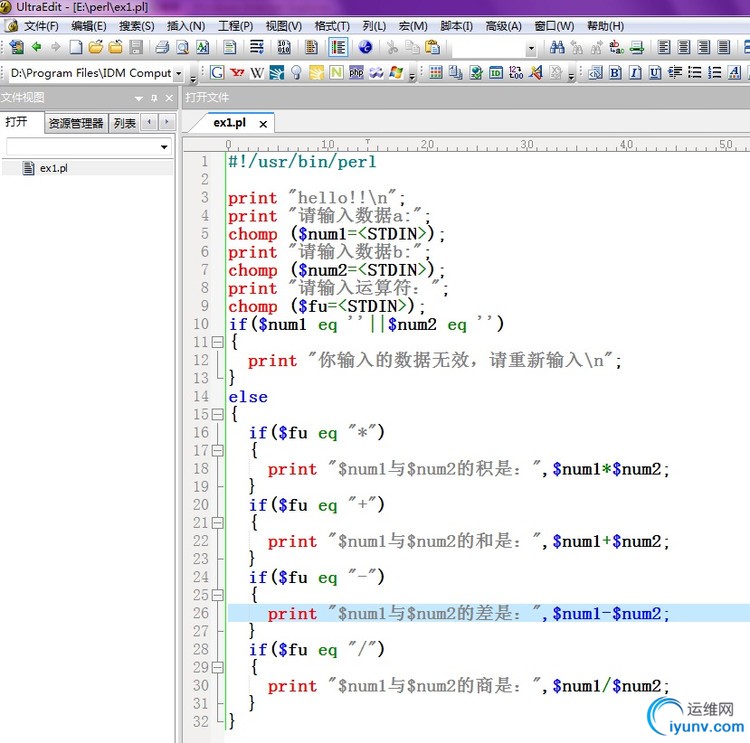Close the ex1.pl editor tab

pos(263,124)
